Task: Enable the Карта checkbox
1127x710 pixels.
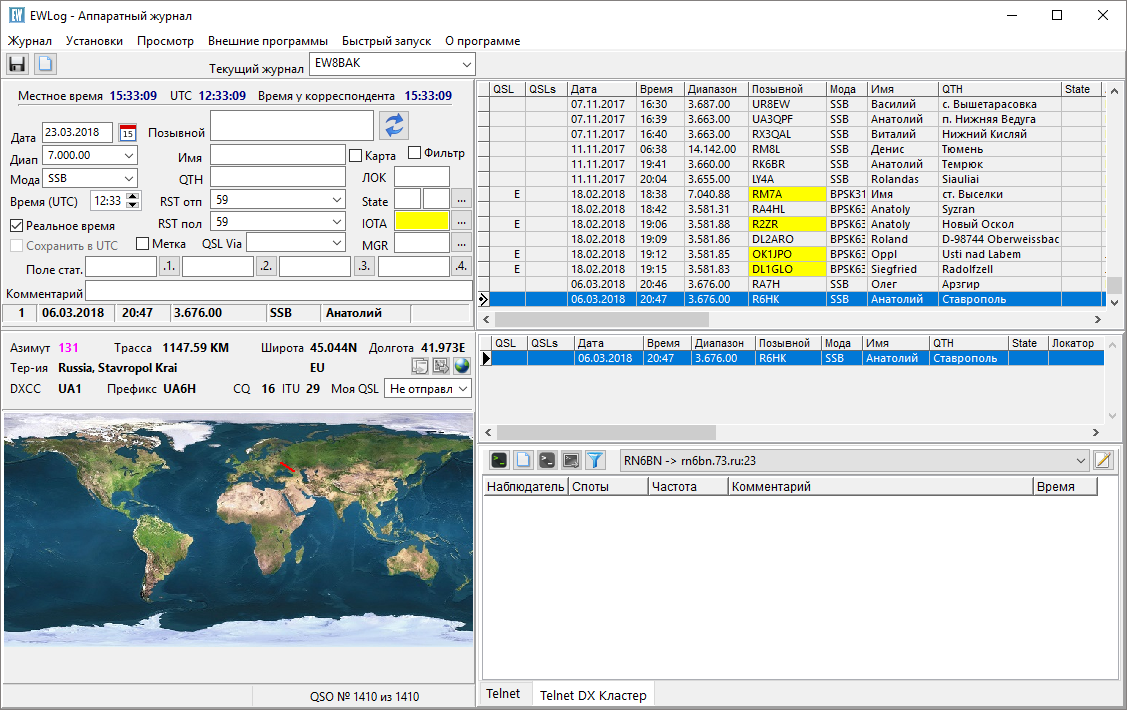Action: (x=355, y=156)
